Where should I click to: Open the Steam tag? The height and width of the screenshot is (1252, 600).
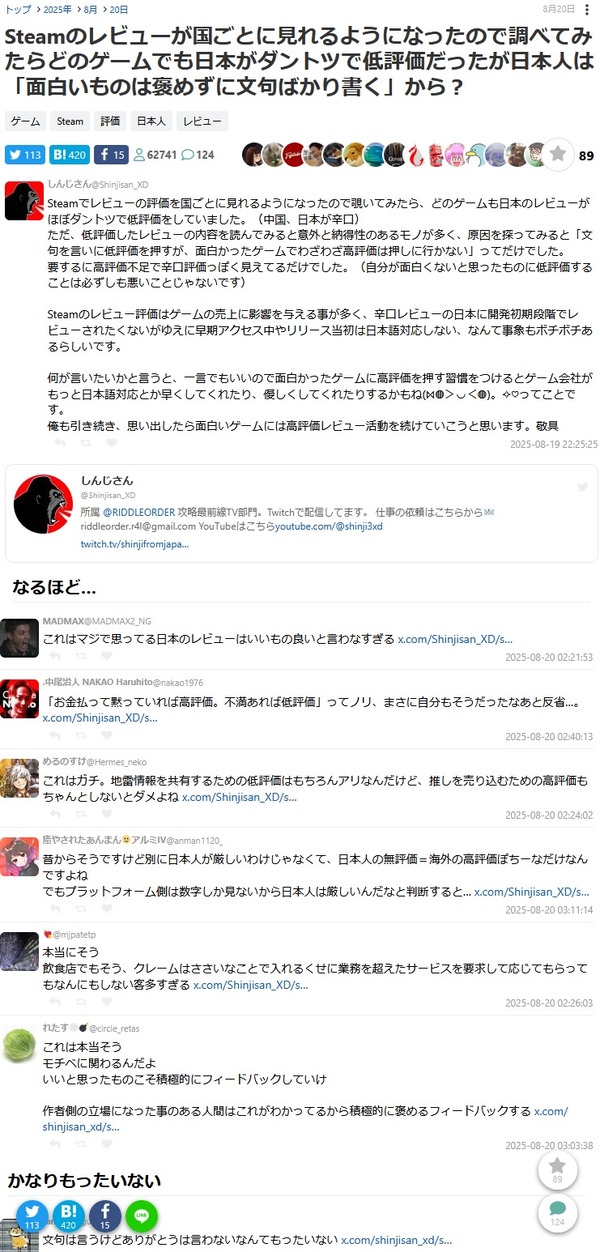[x=70, y=121]
